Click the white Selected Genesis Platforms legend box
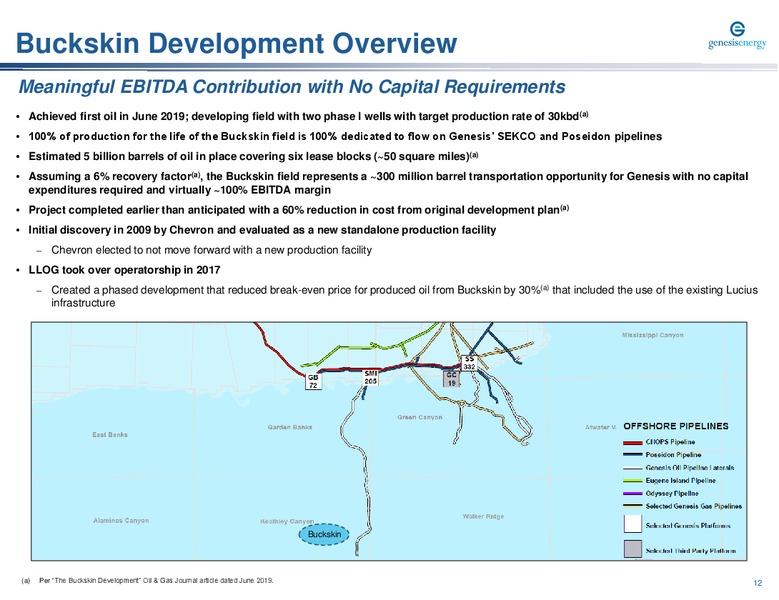 pyautogui.click(x=632, y=525)
